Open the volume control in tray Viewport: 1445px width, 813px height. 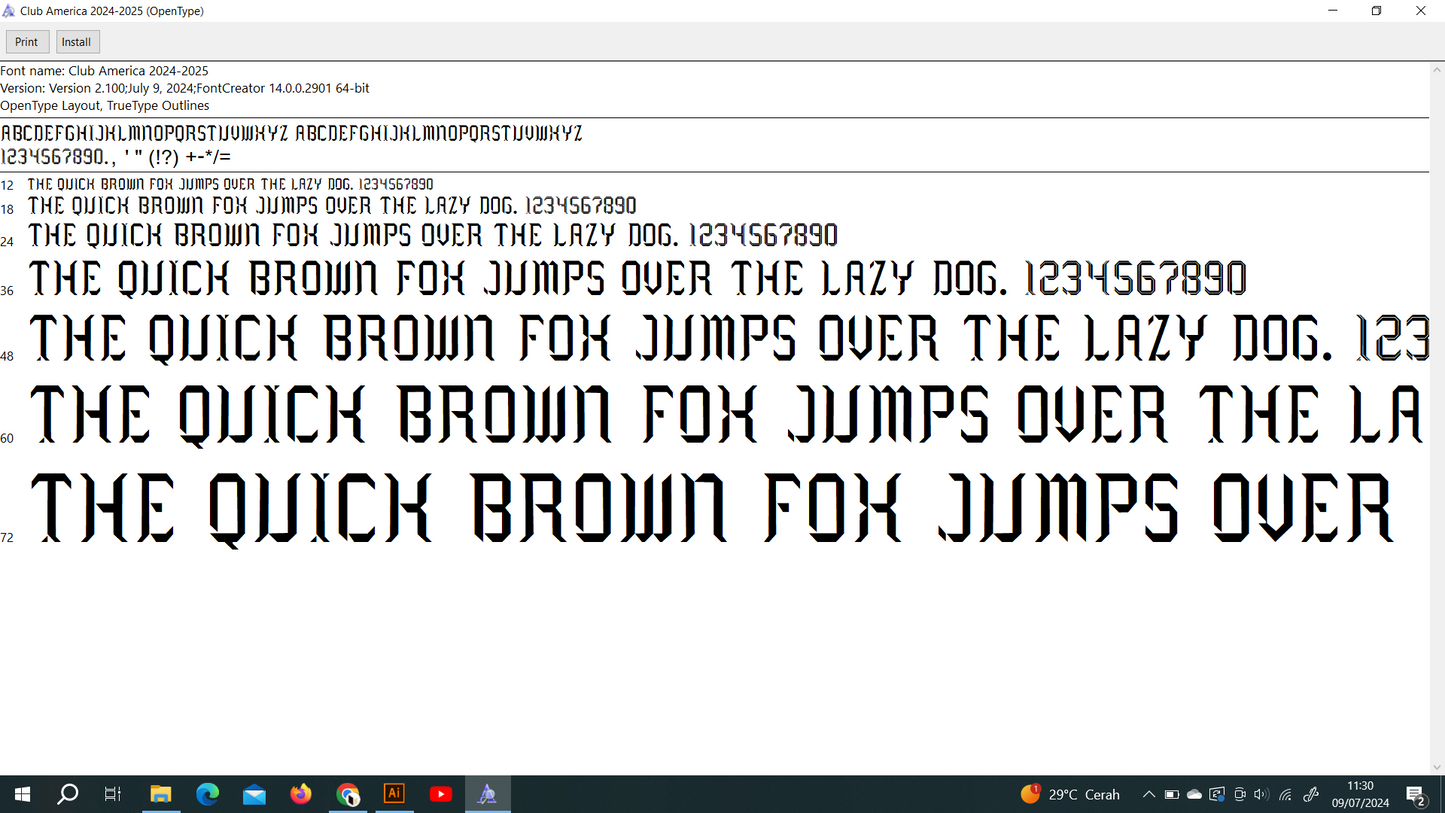[1261, 795]
